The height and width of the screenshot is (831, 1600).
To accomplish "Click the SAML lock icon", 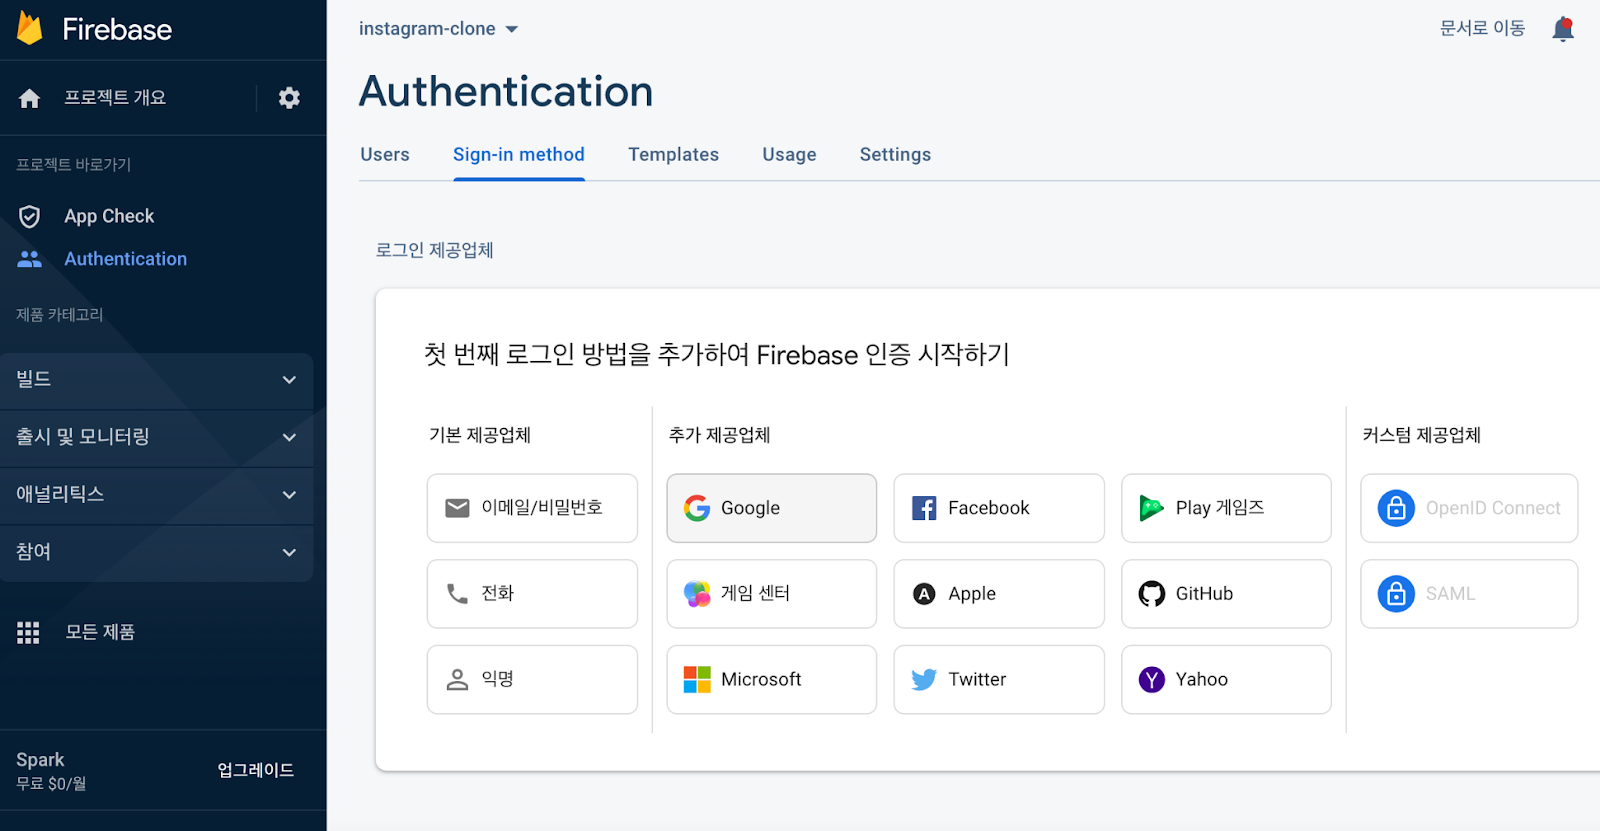I will 1396,594.
